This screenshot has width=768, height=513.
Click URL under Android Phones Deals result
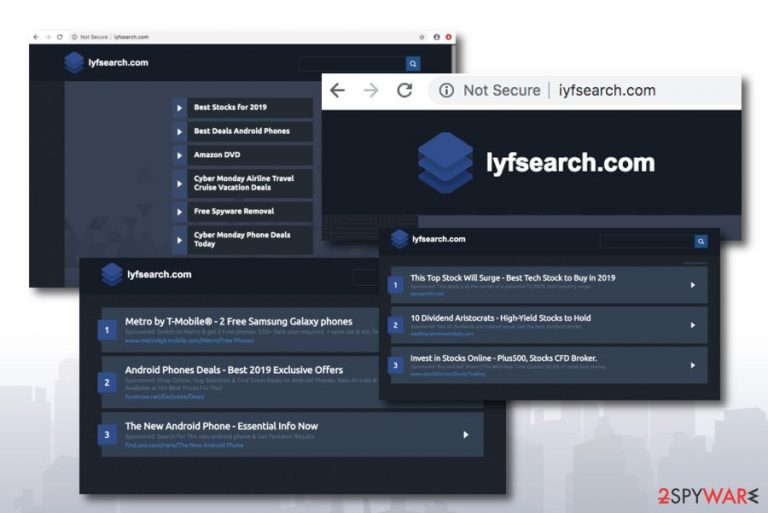click(x=165, y=397)
